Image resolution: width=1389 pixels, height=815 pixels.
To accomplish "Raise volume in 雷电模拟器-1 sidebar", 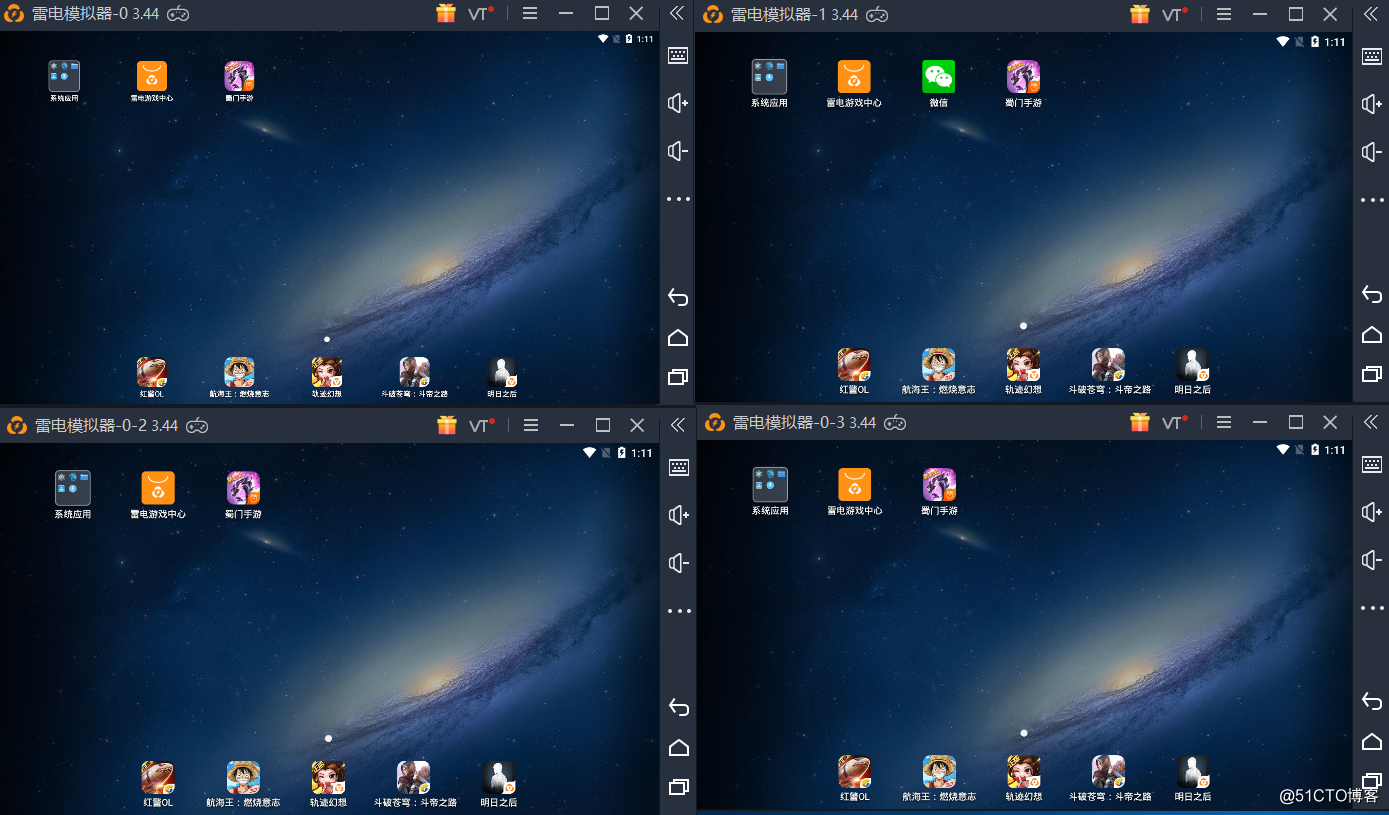I will pyautogui.click(x=1372, y=104).
